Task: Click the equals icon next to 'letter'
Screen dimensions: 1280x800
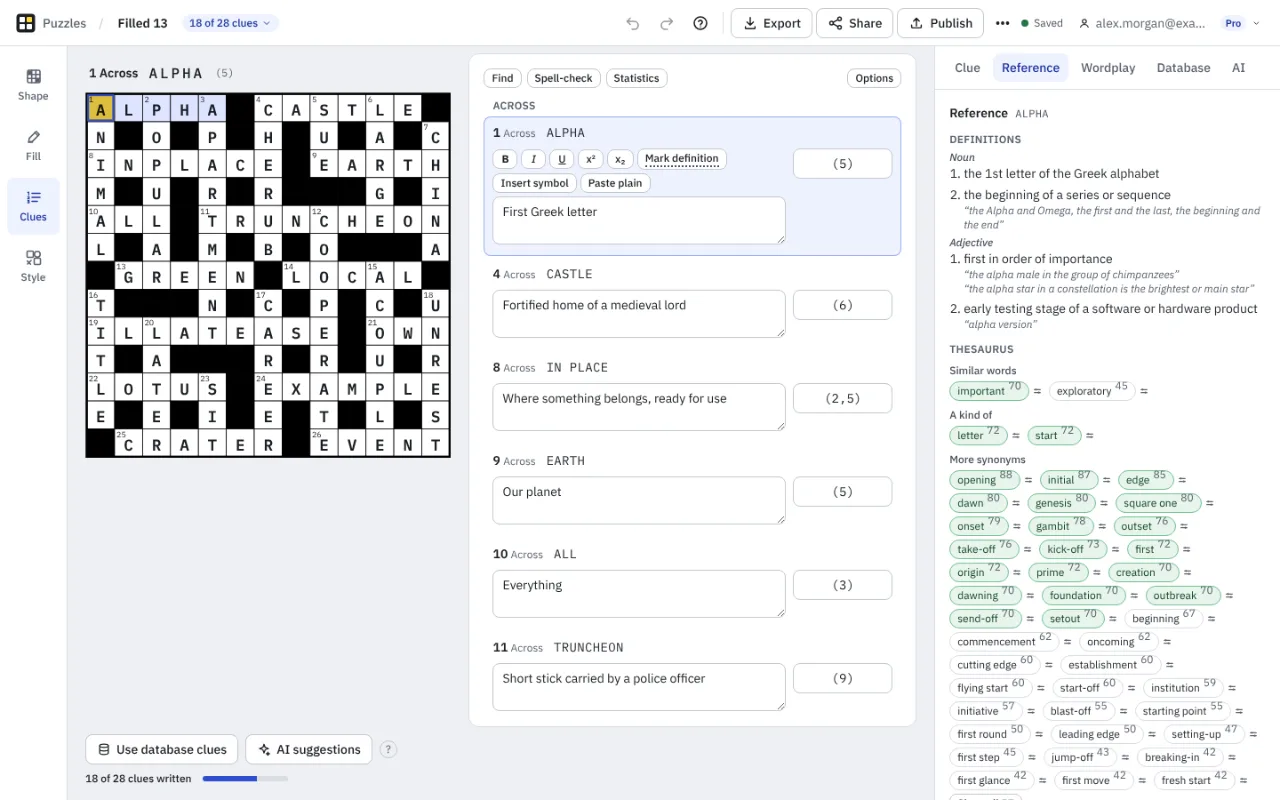Action: coord(1015,435)
